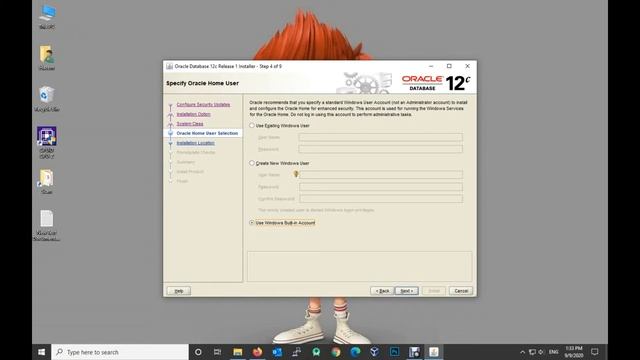Click the Back button in installer
640x360 pixels.
pos(382,291)
